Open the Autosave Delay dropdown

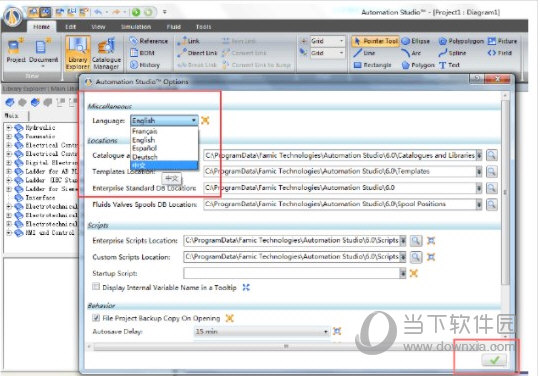tap(325, 332)
